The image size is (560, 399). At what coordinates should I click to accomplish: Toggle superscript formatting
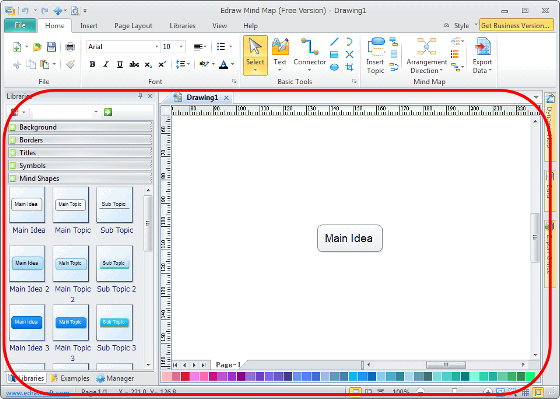pyautogui.click(x=162, y=64)
